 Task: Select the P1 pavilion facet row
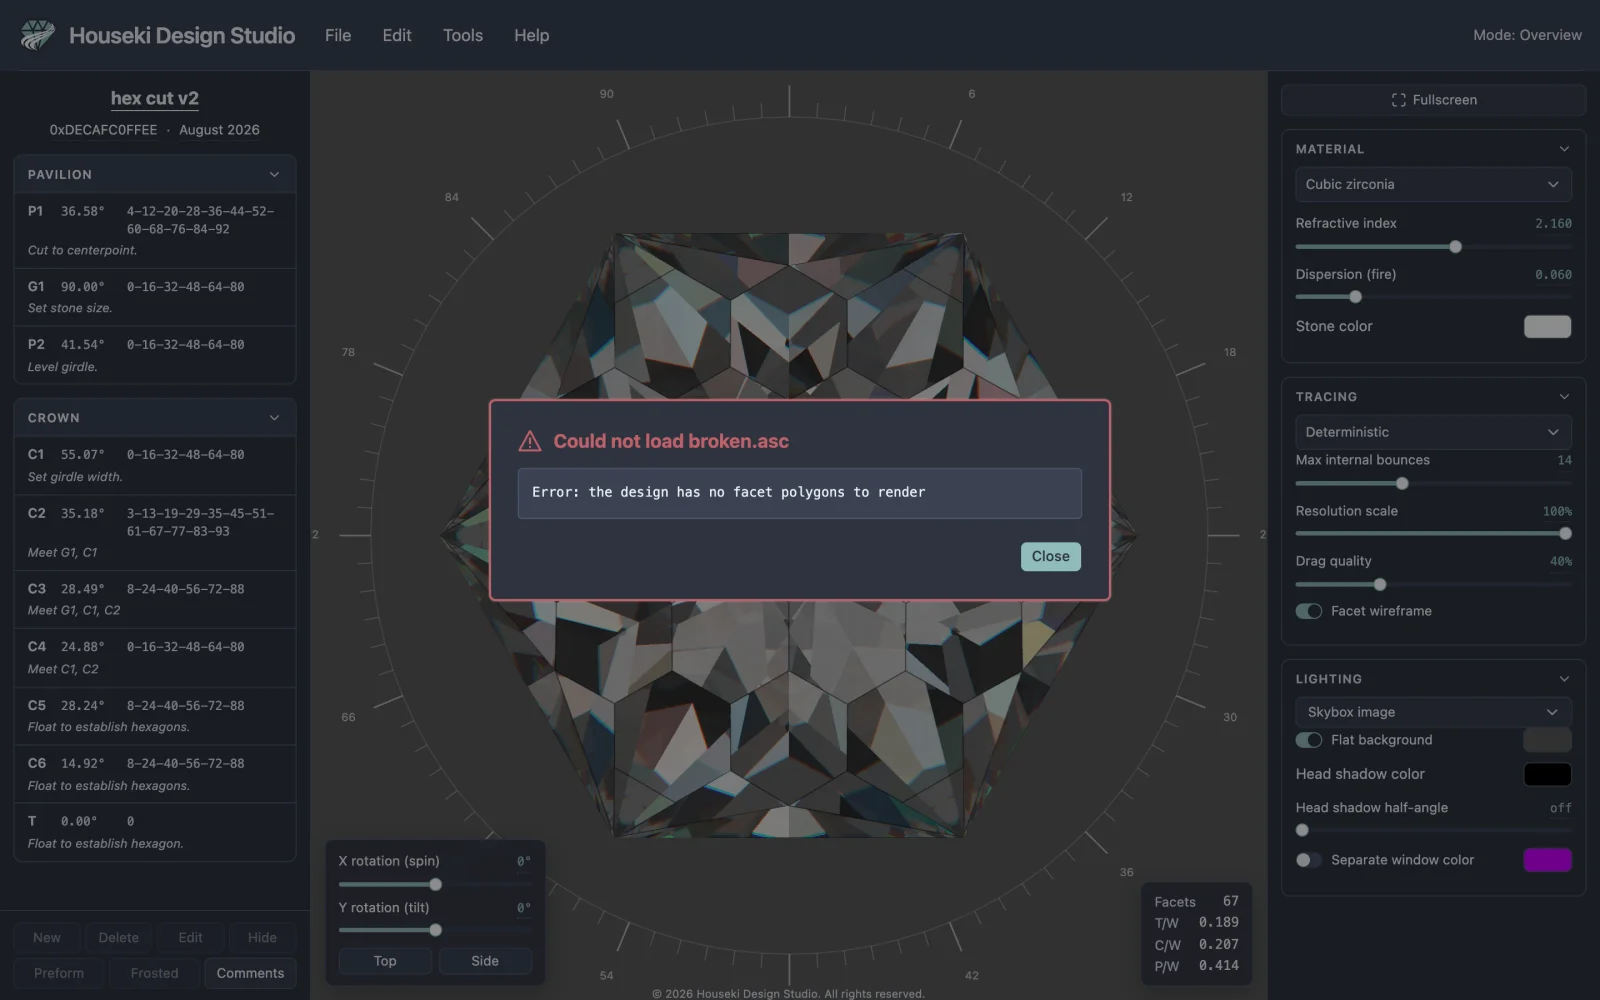pyautogui.click(x=155, y=230)
